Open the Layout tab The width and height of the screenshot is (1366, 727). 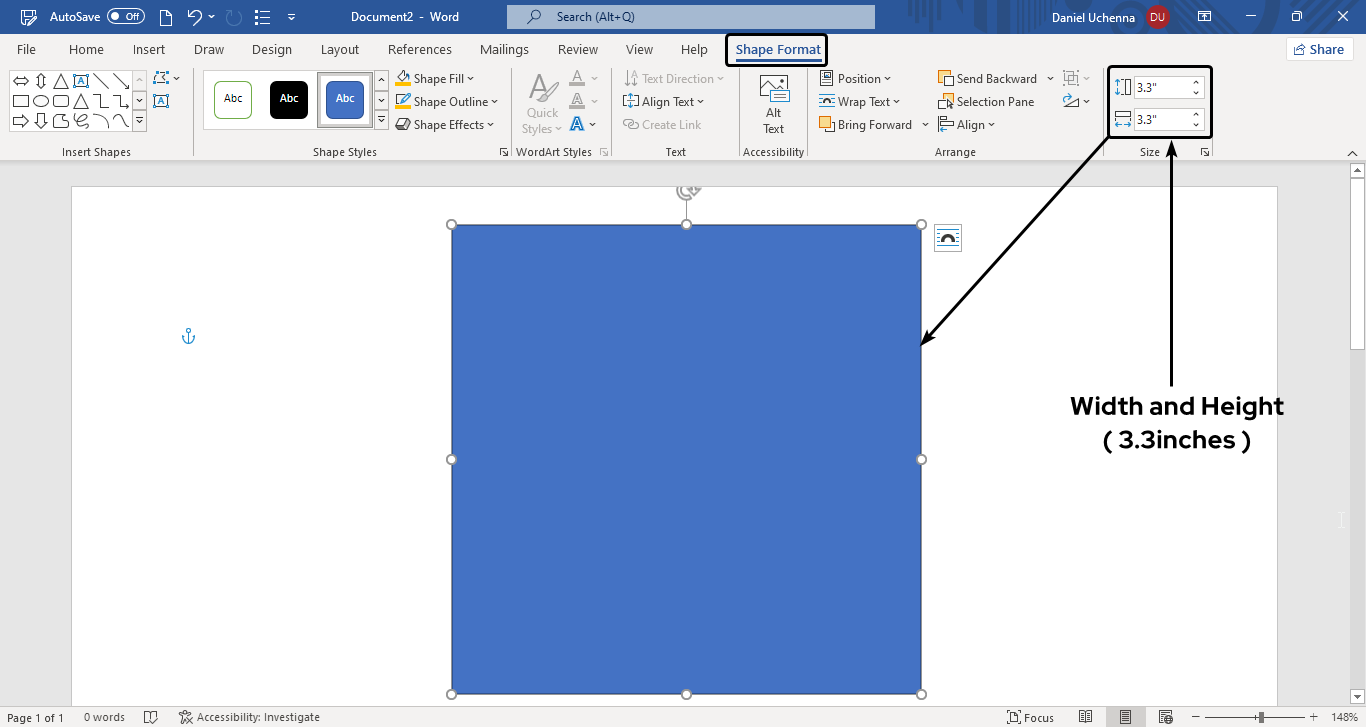click(339, 50)
